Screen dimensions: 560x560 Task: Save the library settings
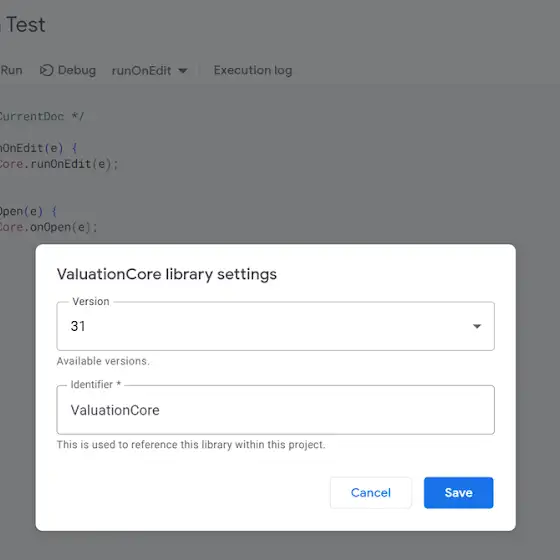[x=458, y=492]
